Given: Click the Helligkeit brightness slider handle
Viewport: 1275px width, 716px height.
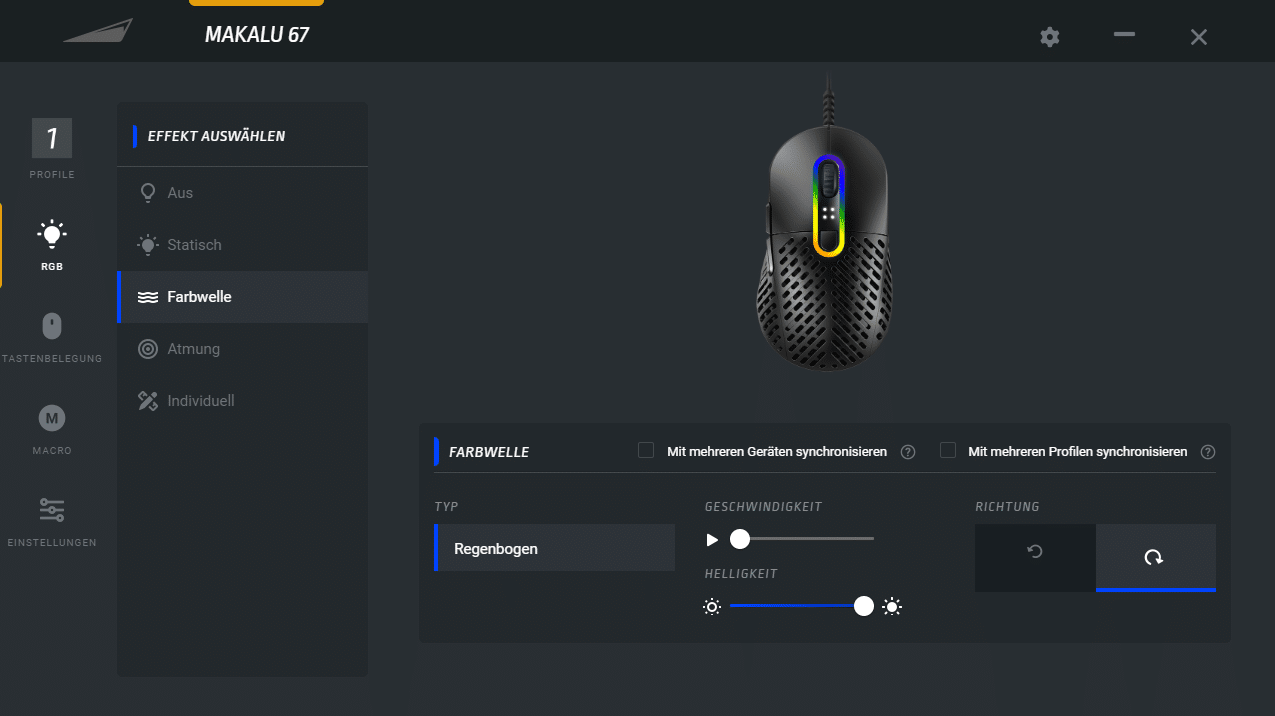Looking at the screenshot, I should click(x=864, y=606).
